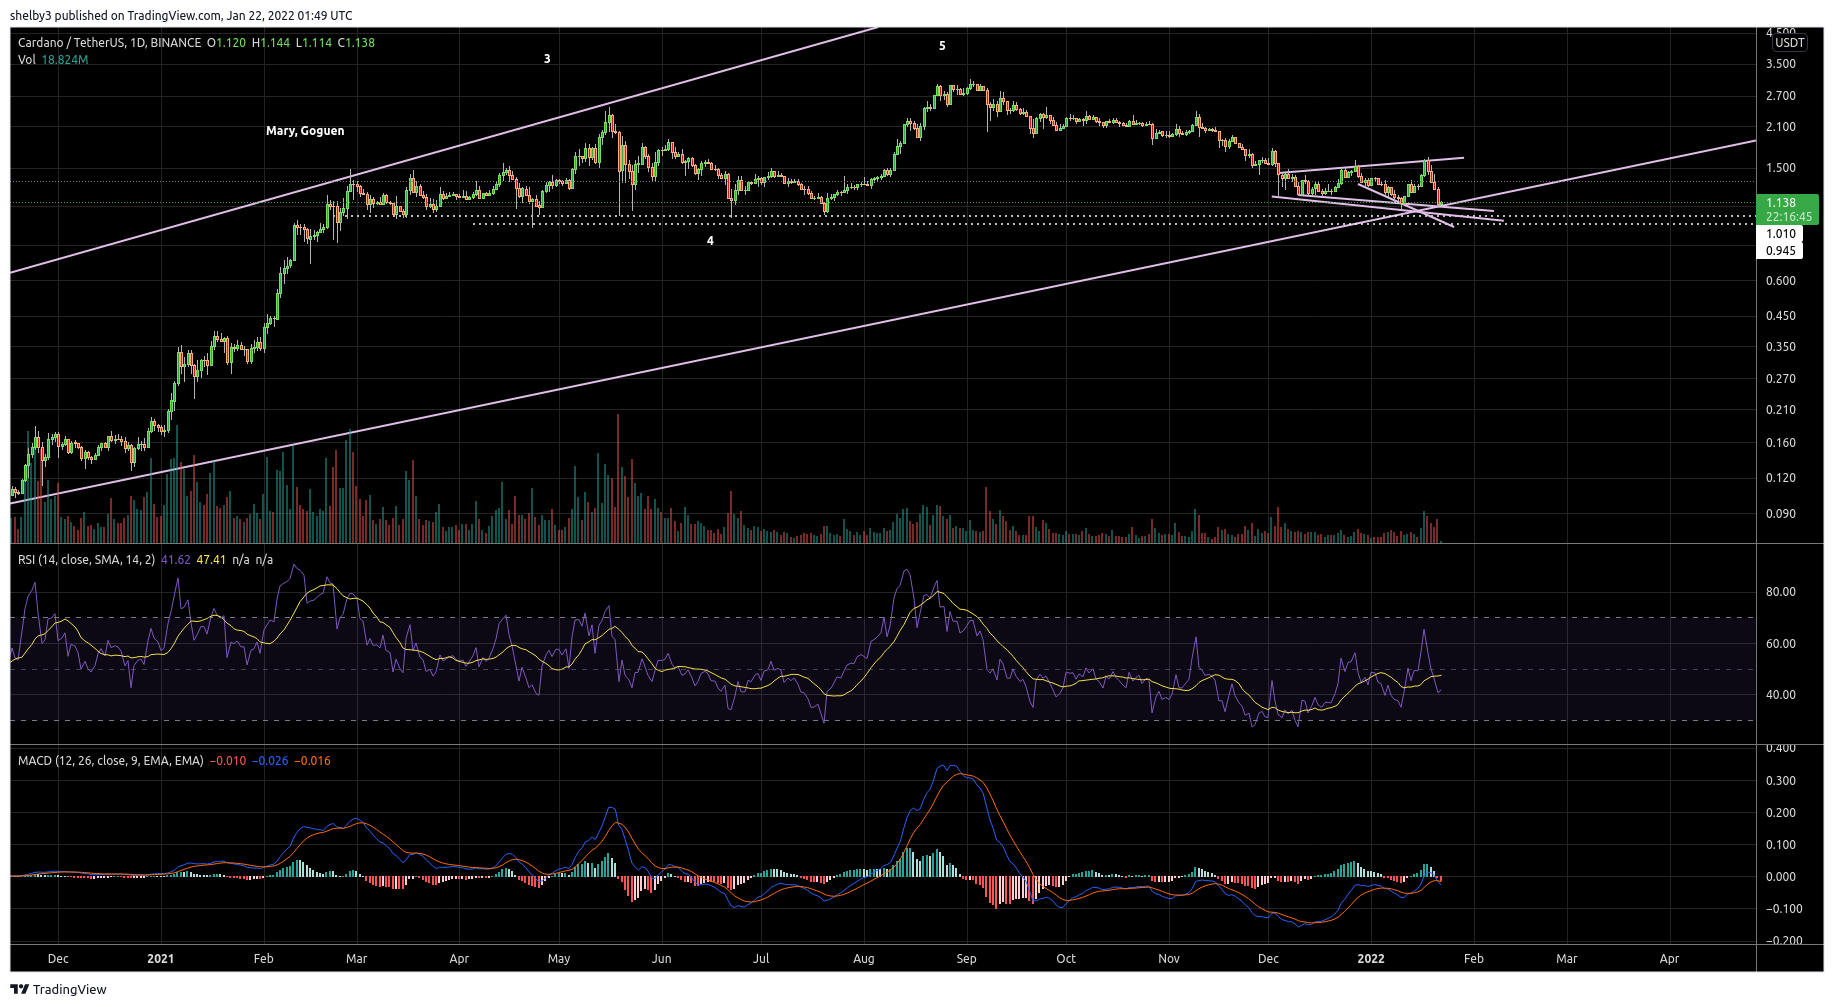1834x1007 pixels.
Task: Click the RSI 40.00 scale label
Action: point(1781,695)
